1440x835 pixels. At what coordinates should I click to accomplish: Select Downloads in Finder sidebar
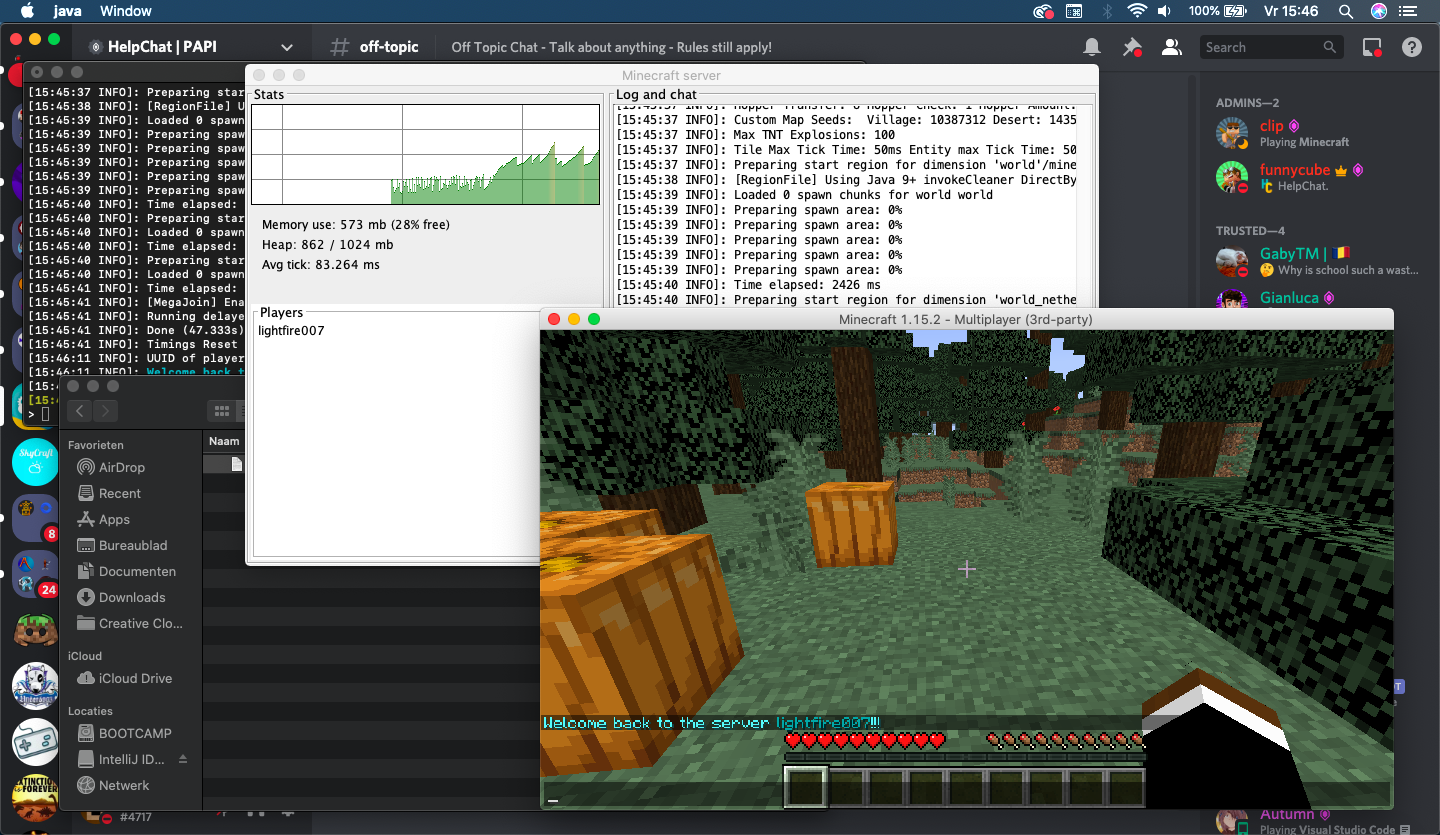[x=132, y=597]
